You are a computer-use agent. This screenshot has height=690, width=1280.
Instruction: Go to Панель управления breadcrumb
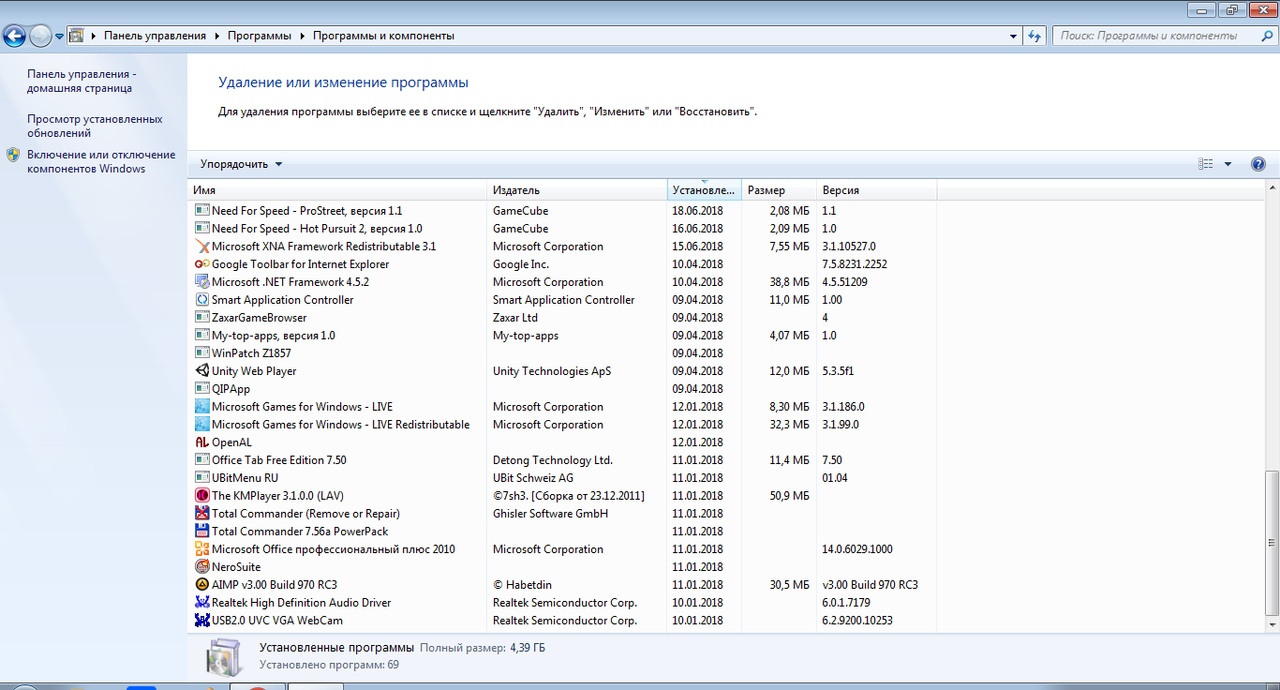pyautogui.click(x=155, y=35)
